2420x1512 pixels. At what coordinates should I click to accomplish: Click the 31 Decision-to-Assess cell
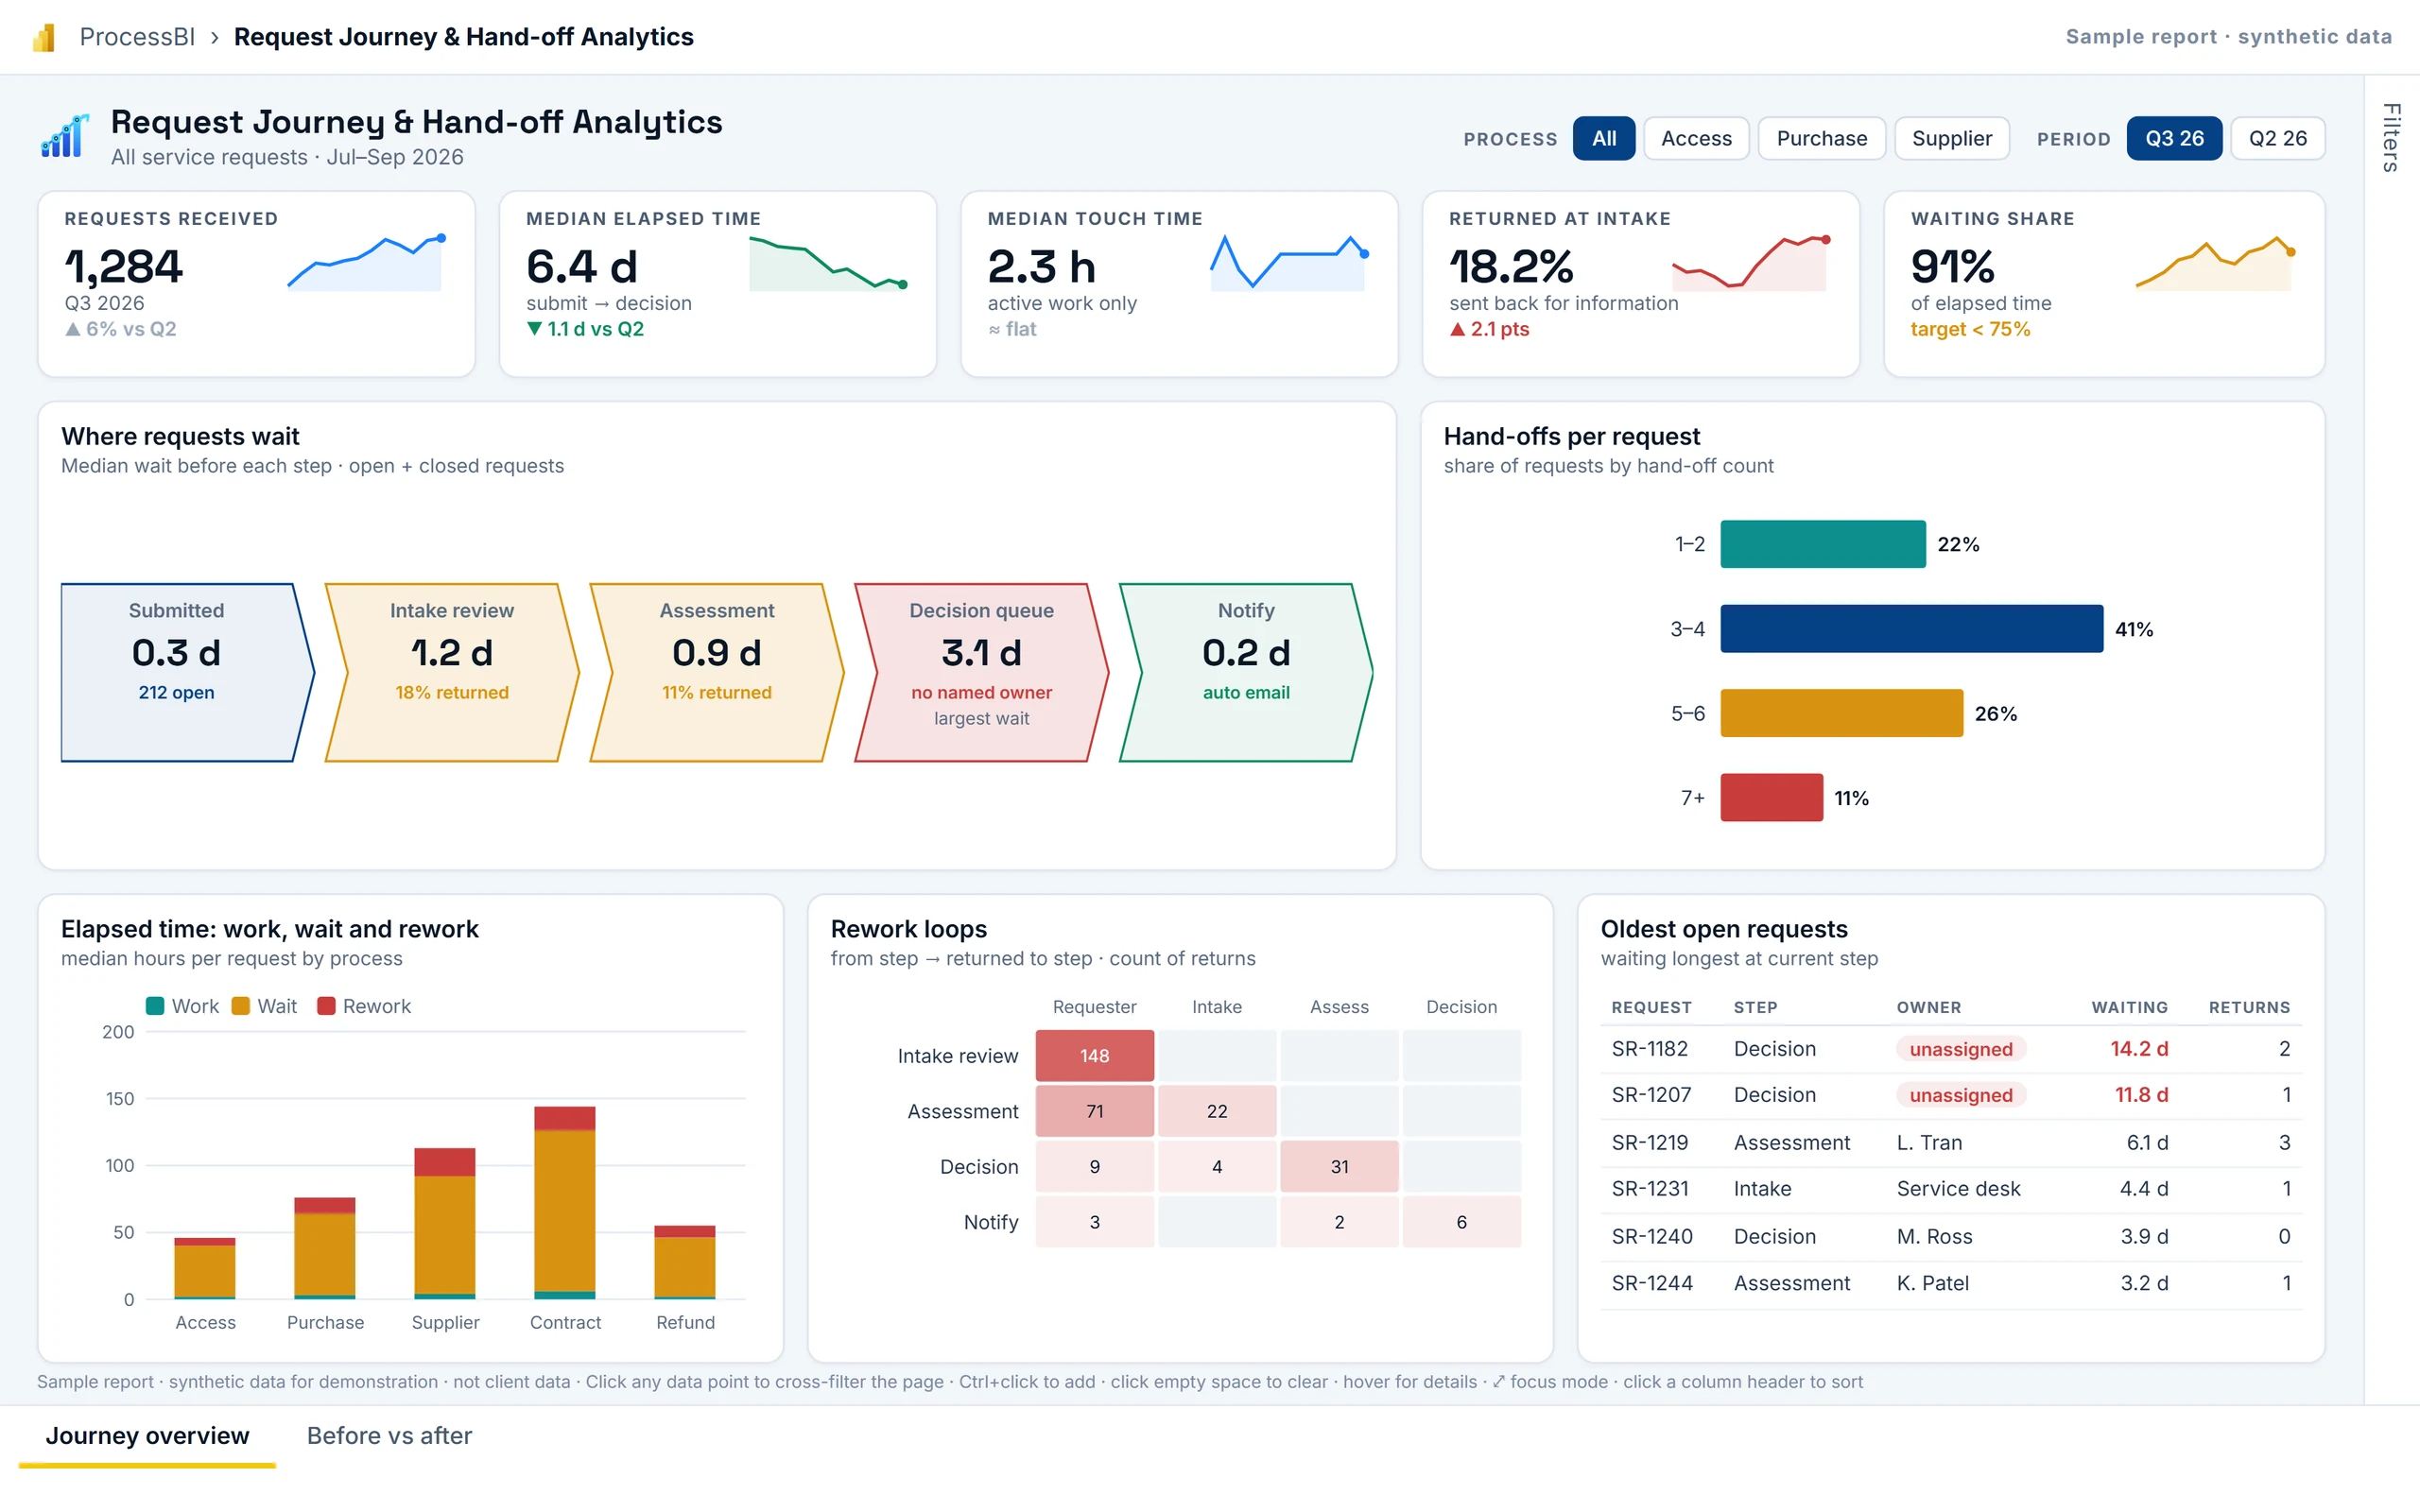click(x=1339, y=1167)
